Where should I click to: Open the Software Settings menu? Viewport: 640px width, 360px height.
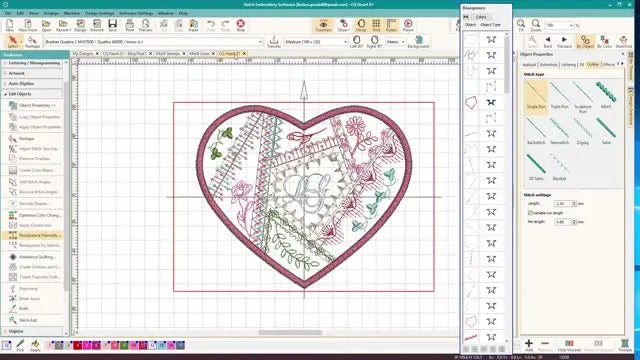pyautogui.click(x=136, y=13)
